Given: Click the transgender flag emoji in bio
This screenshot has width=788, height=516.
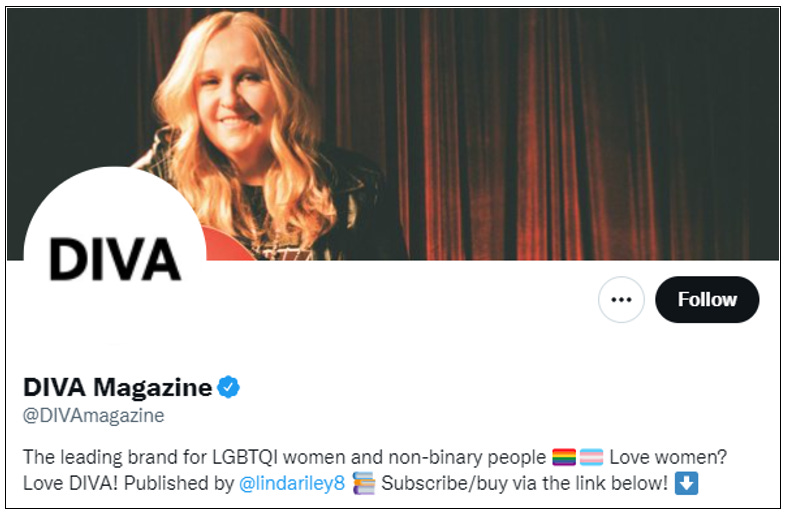Looking at the screenshot, I should click(x=592, y=457).
